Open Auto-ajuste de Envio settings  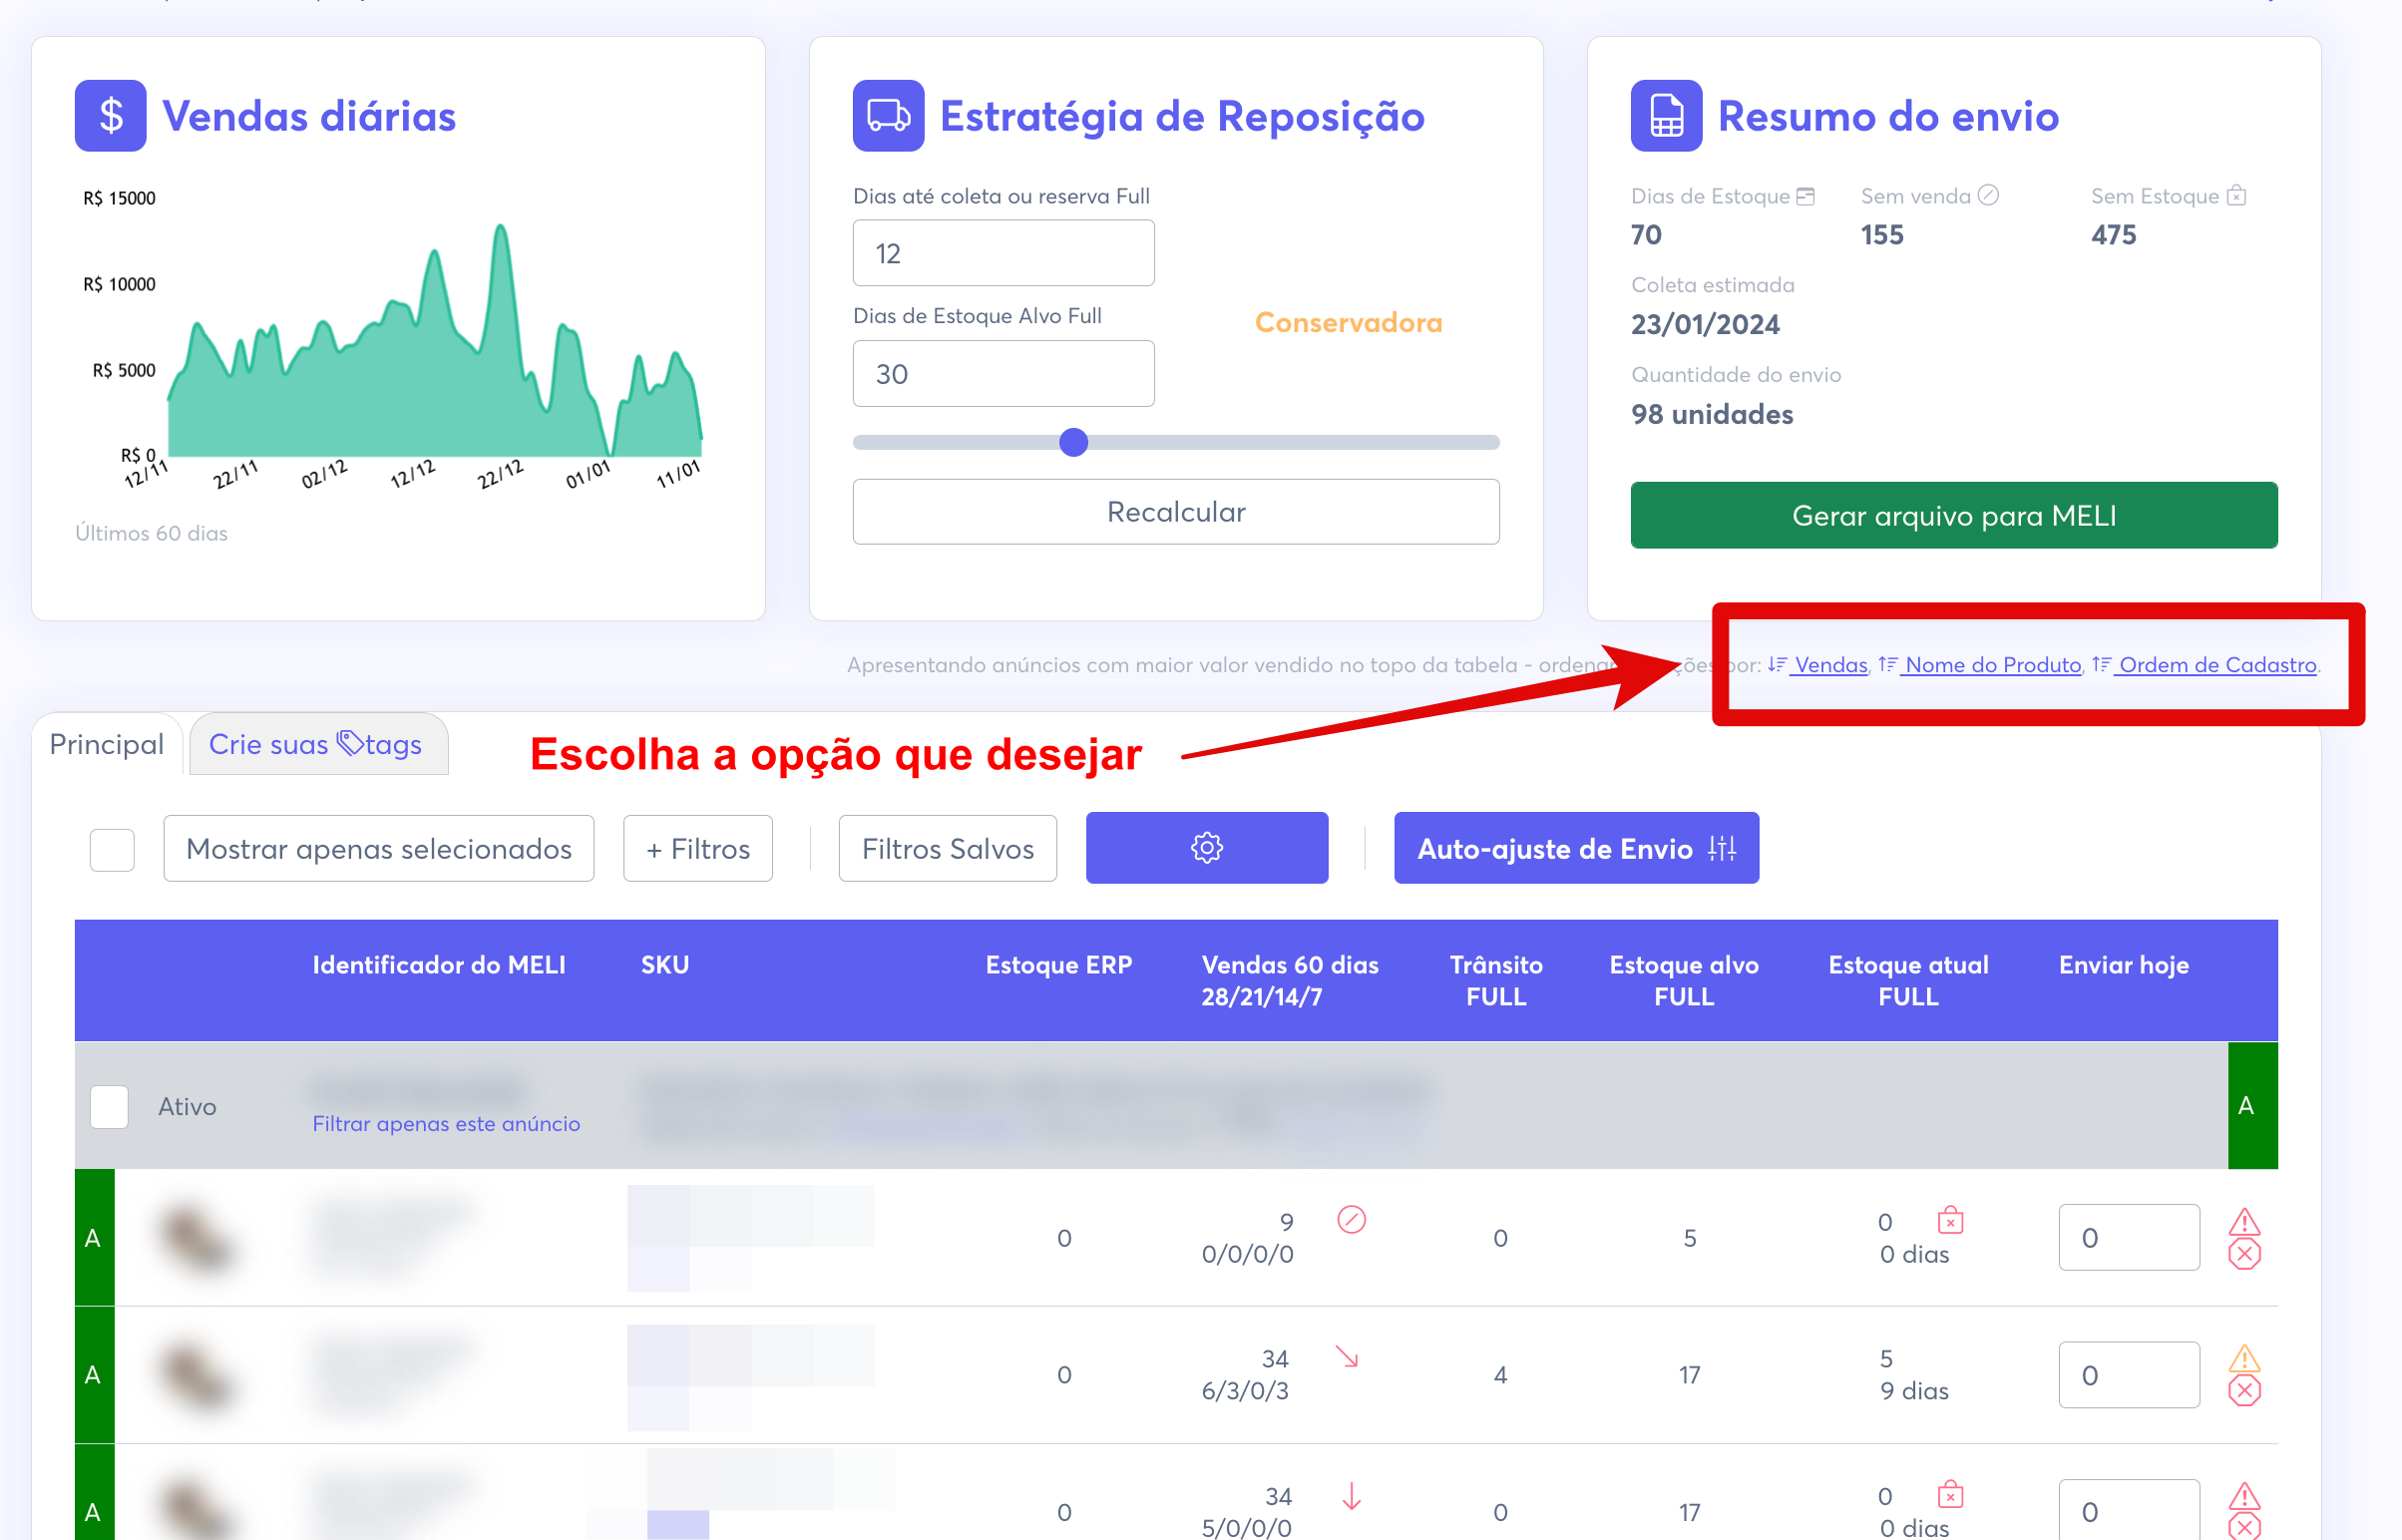point(1575,849)
